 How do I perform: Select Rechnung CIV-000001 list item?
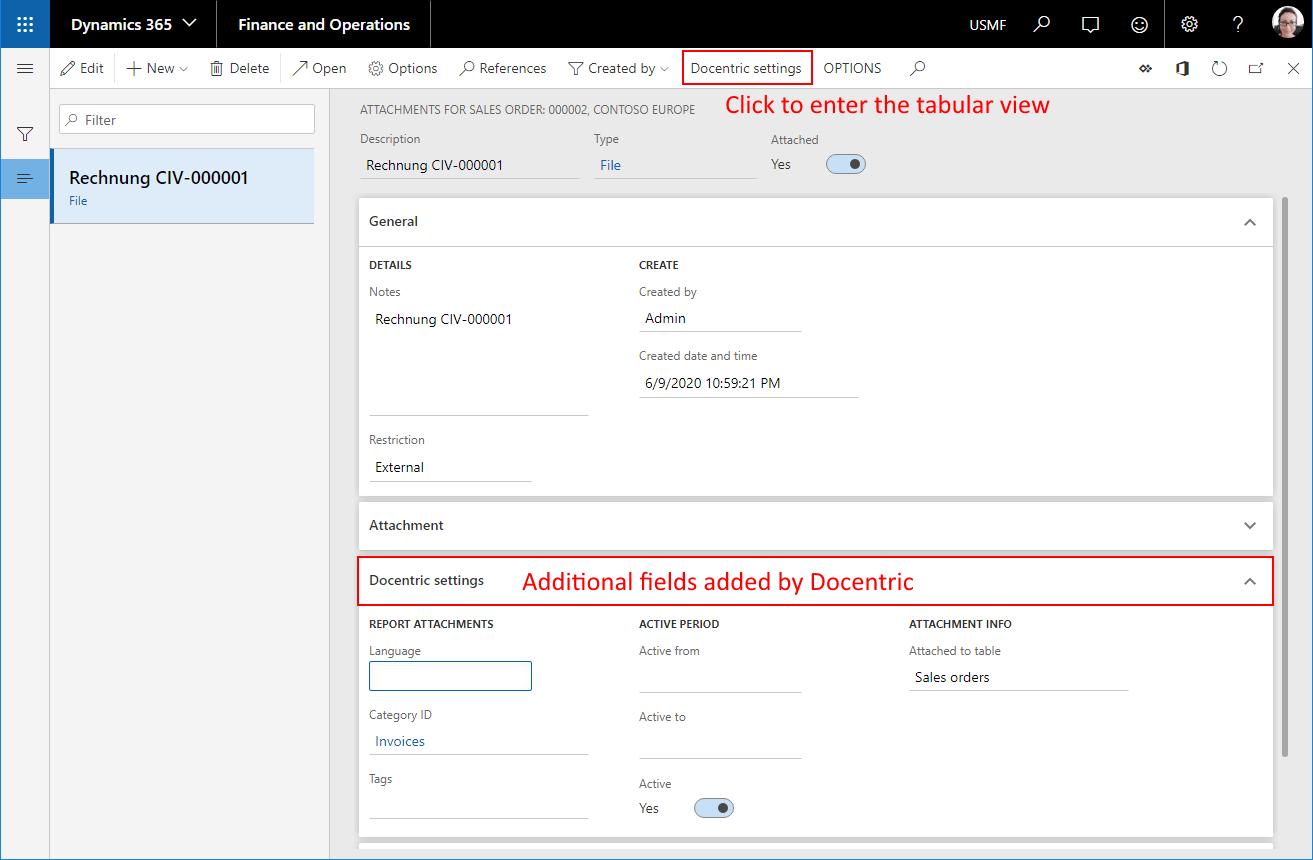tap(182, 186)
